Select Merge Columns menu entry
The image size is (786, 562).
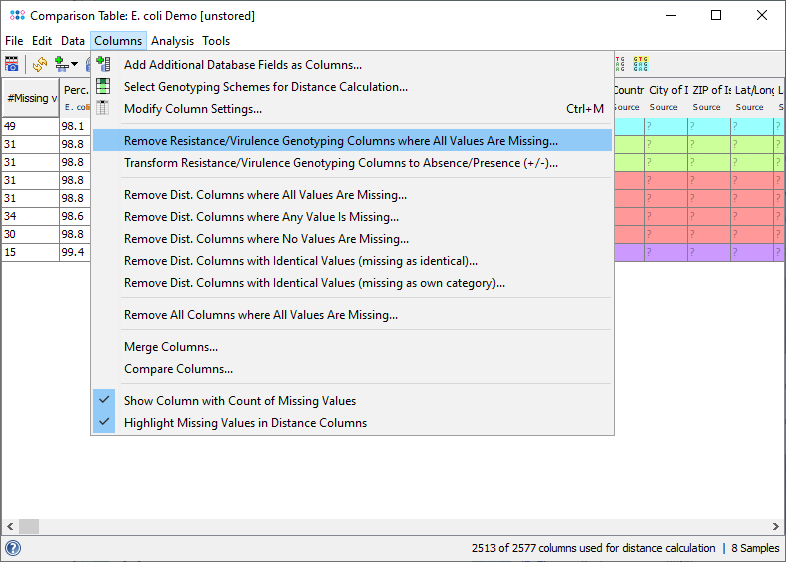[x=170, y=347]
